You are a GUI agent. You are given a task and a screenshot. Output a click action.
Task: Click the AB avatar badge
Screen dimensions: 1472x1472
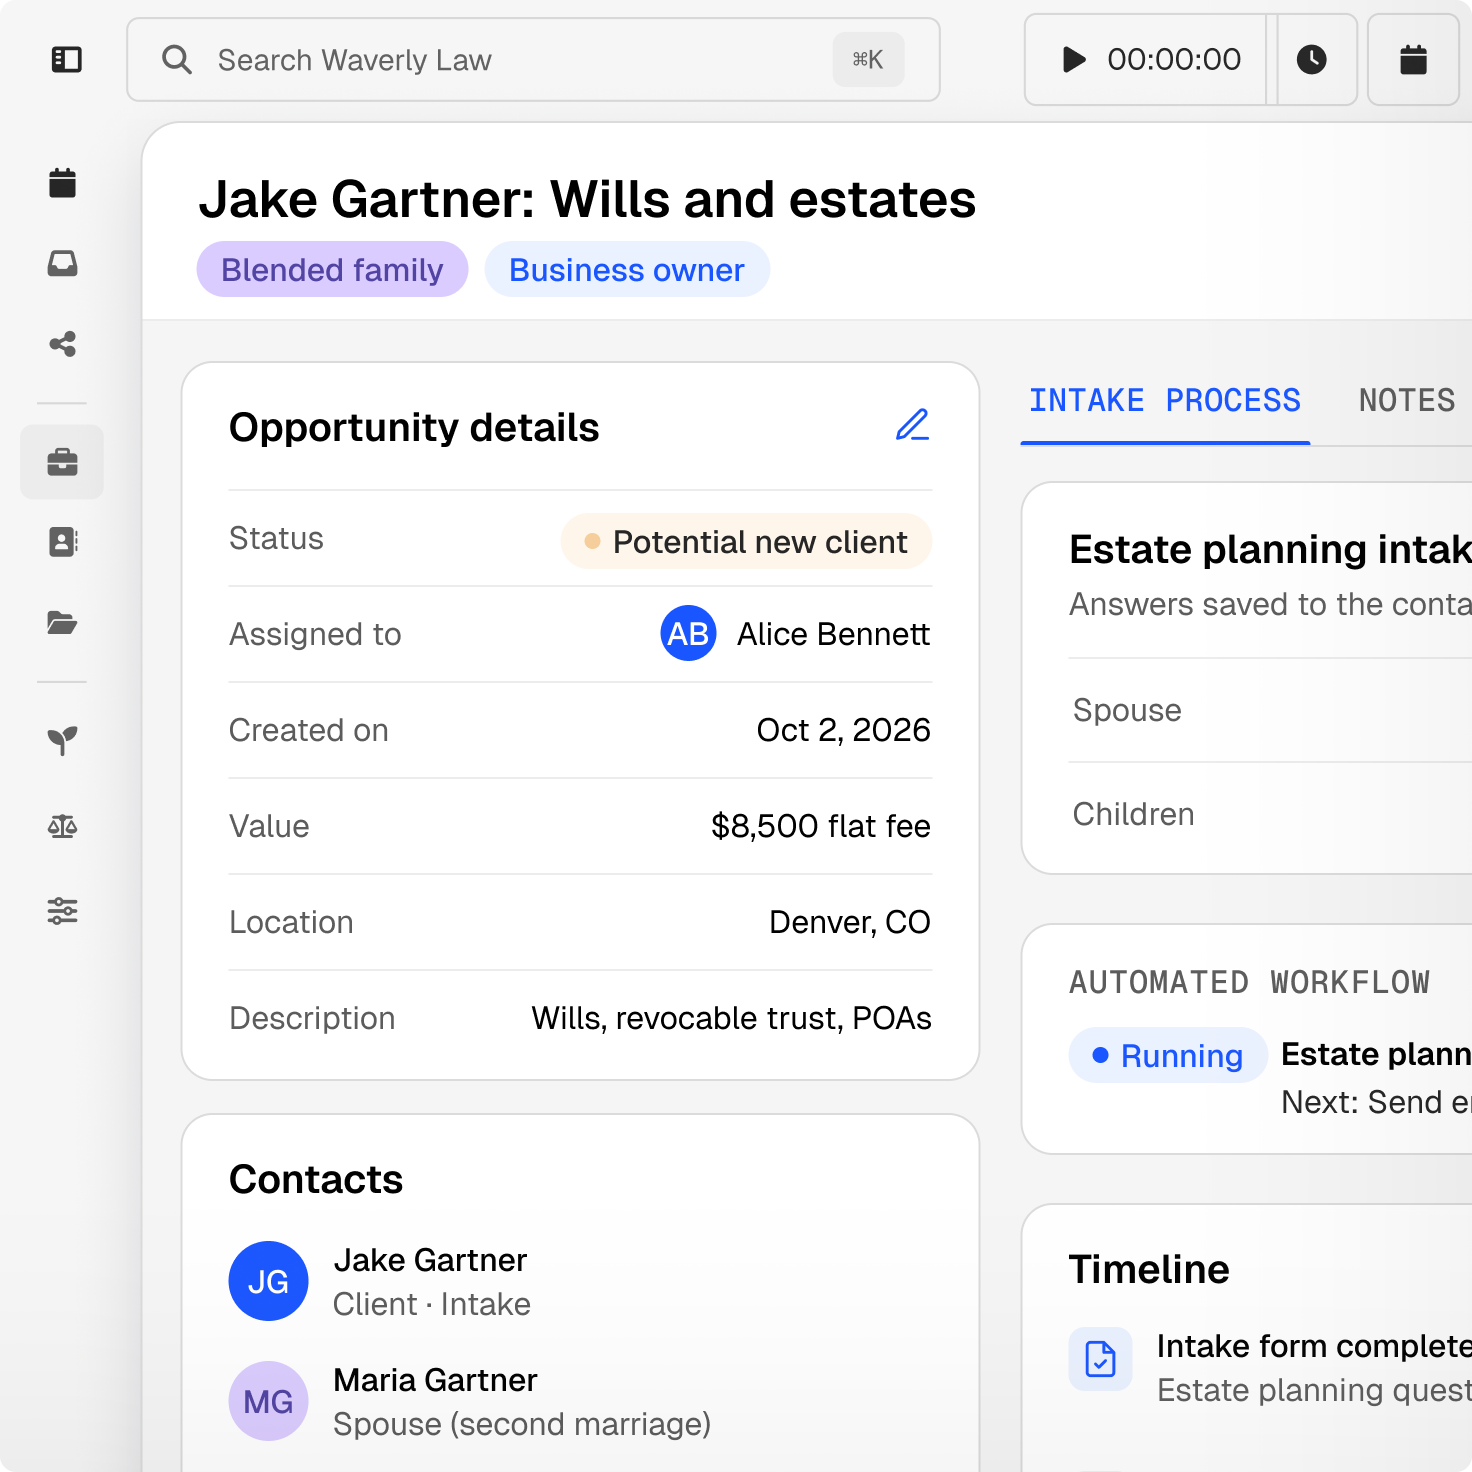[688, 633]
